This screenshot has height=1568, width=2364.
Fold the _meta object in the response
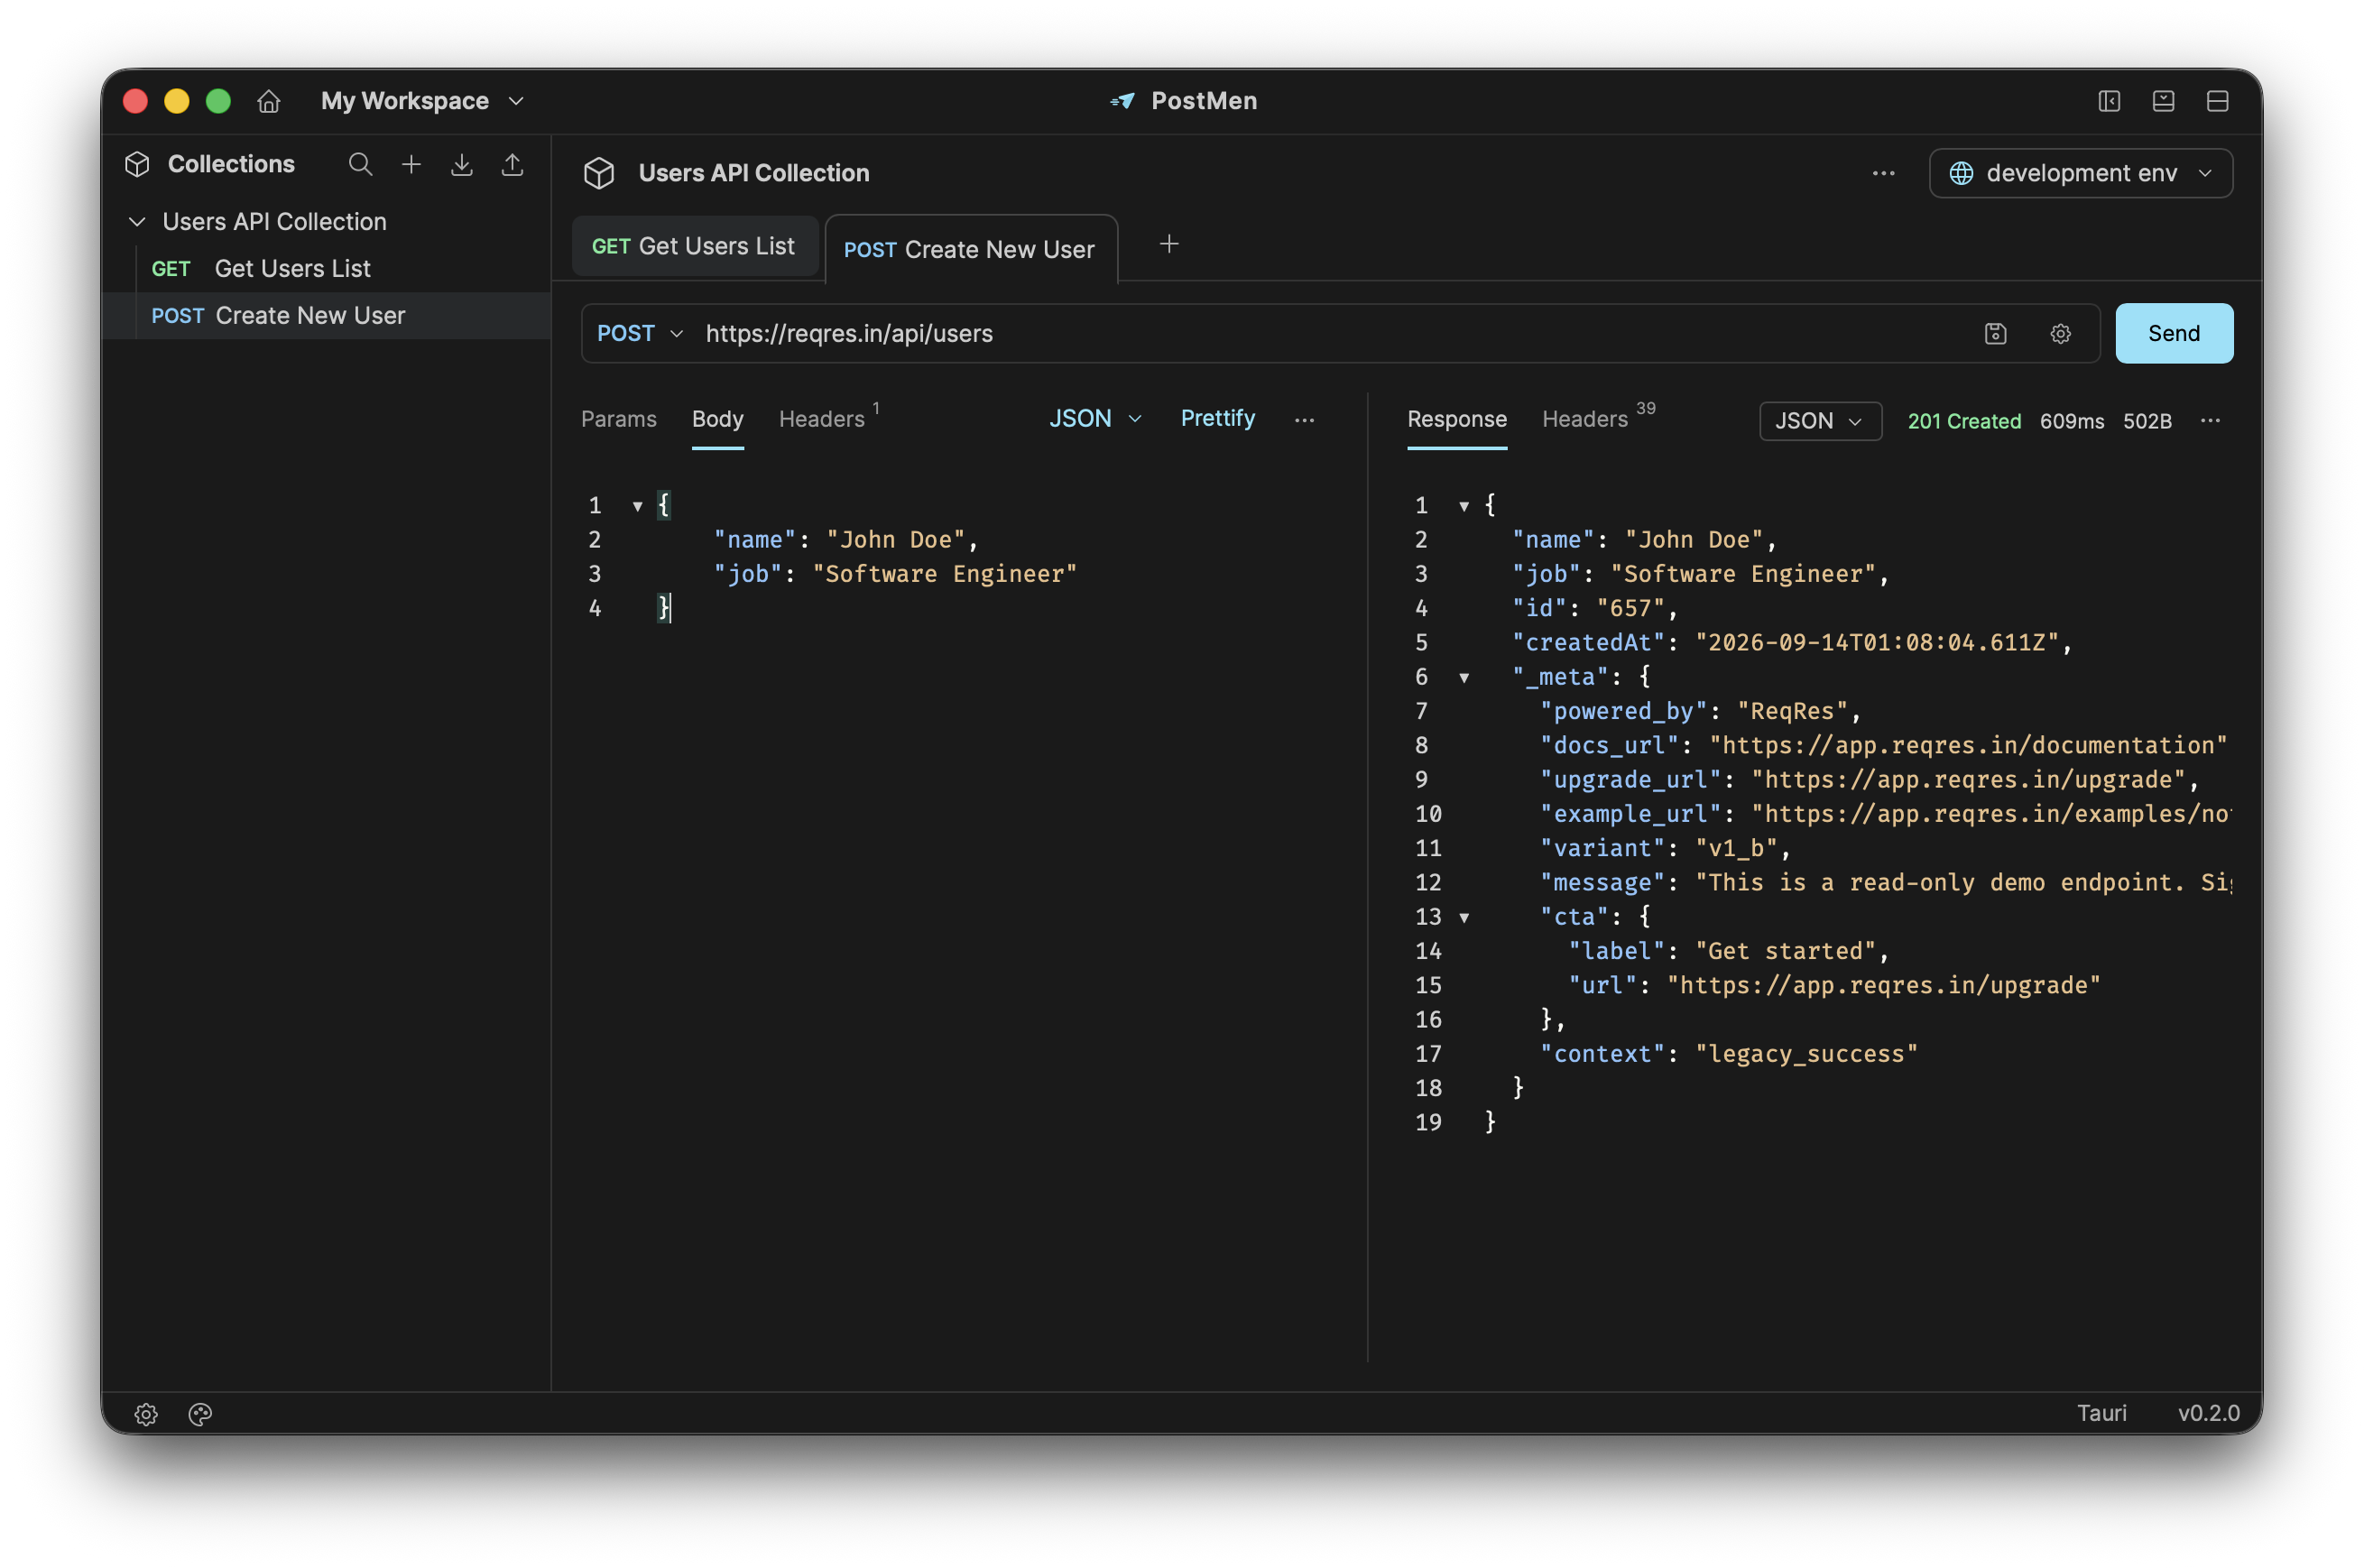(1463, 678)
